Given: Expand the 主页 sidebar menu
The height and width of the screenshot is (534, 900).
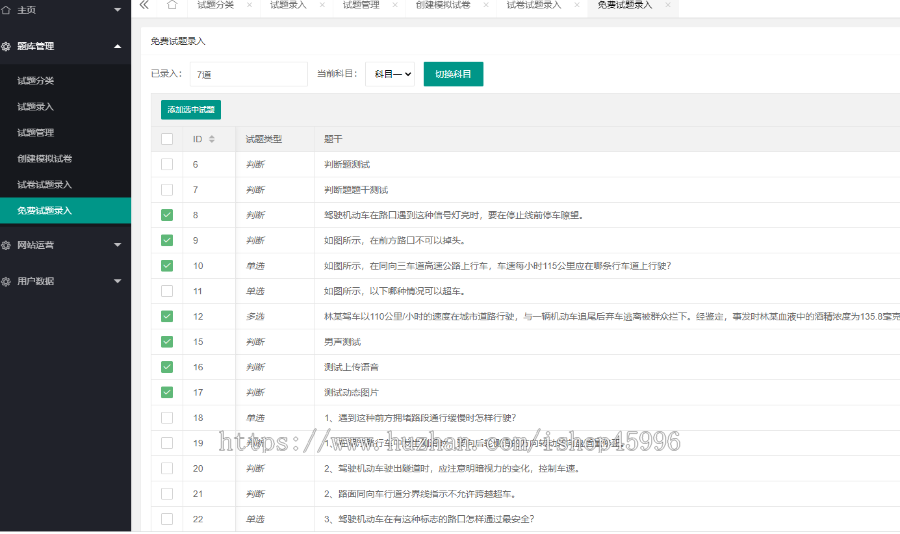Looking at the screenshot, I should tap(118, 10).
